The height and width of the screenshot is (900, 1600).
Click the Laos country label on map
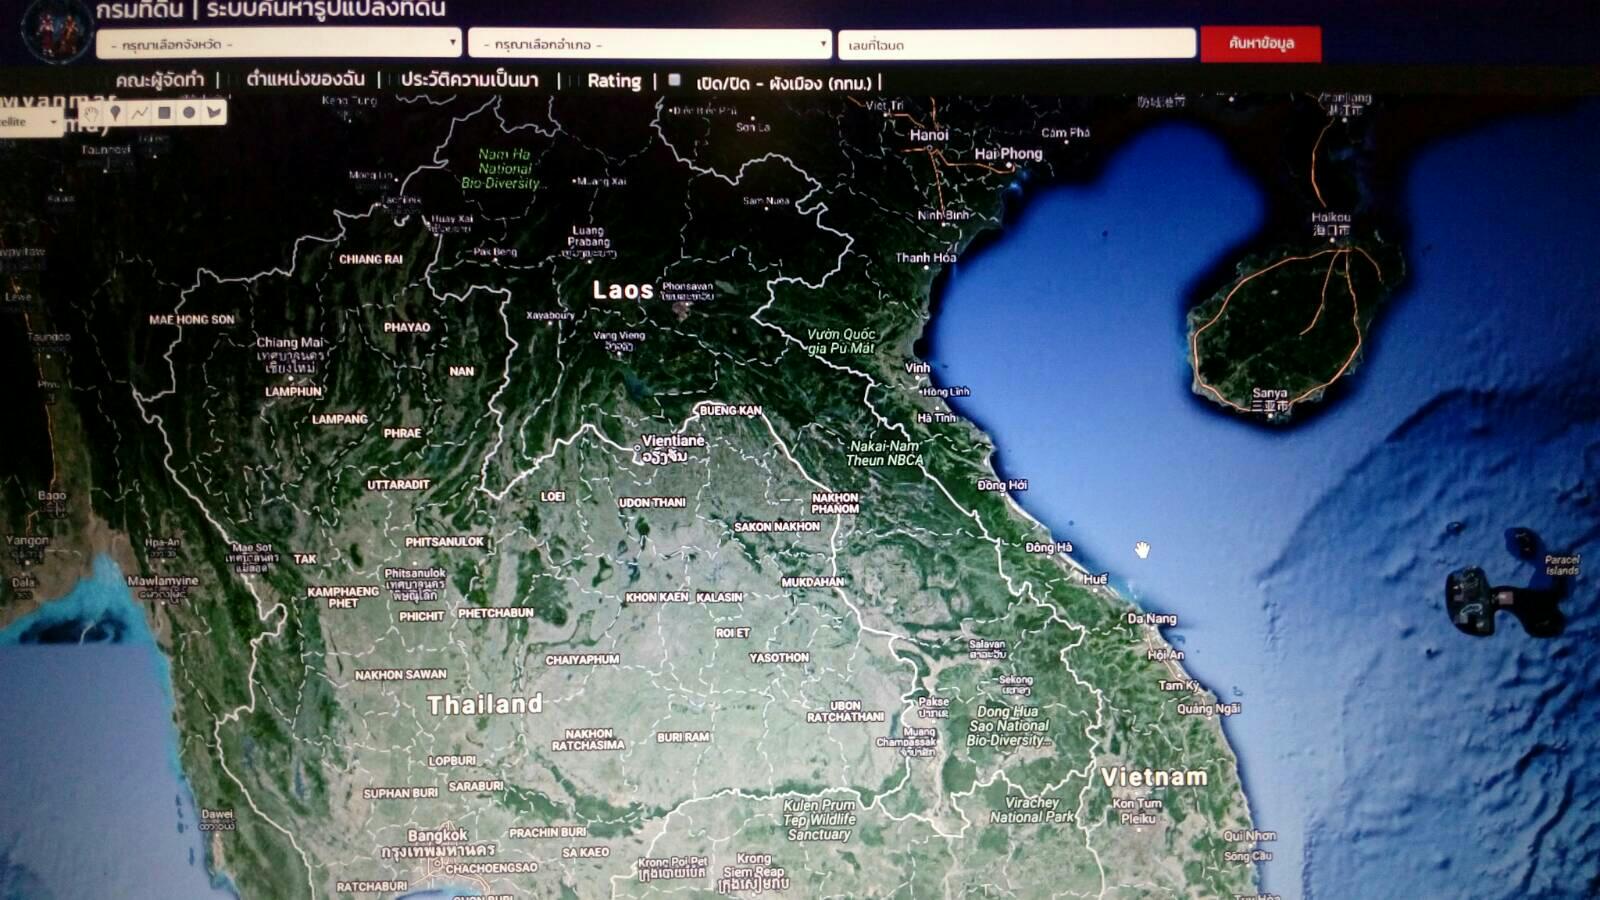pos(622,290)
